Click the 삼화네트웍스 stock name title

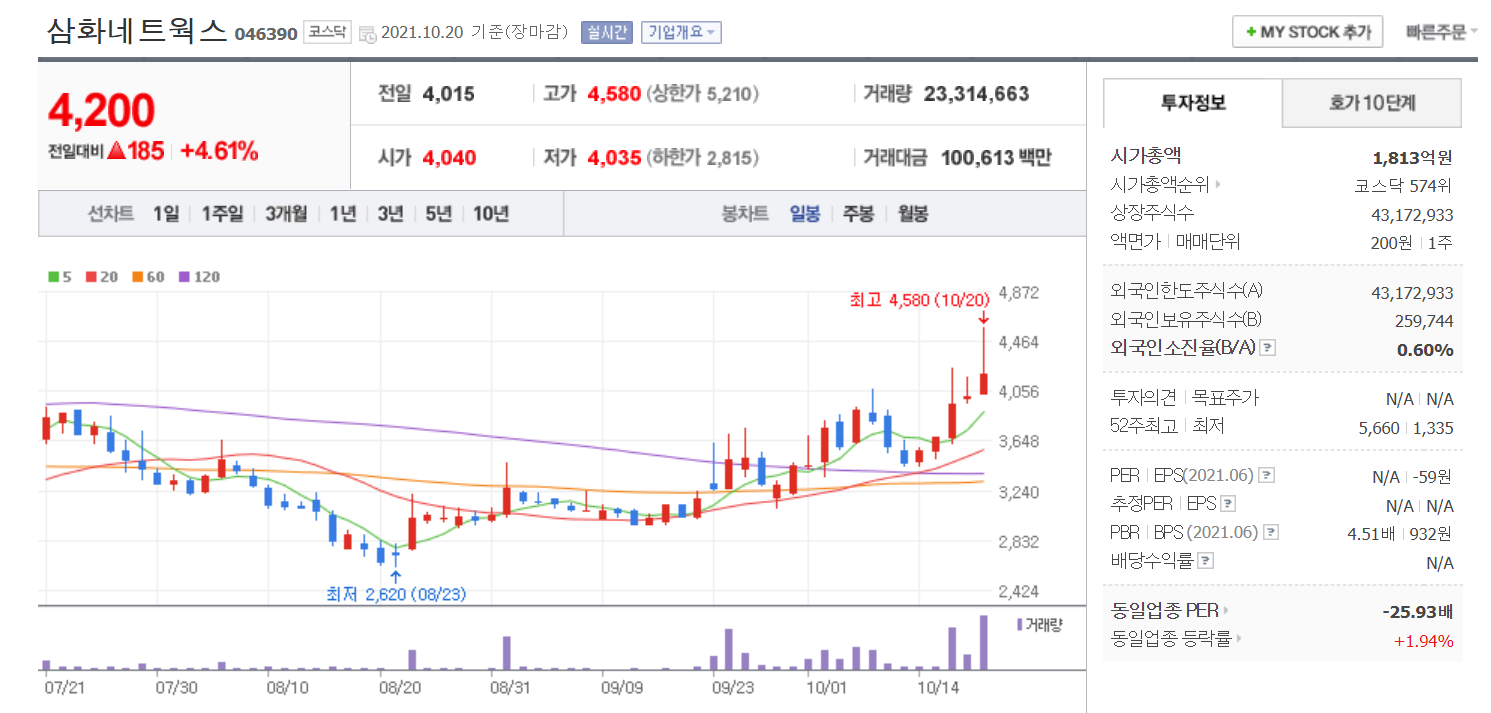137,30
